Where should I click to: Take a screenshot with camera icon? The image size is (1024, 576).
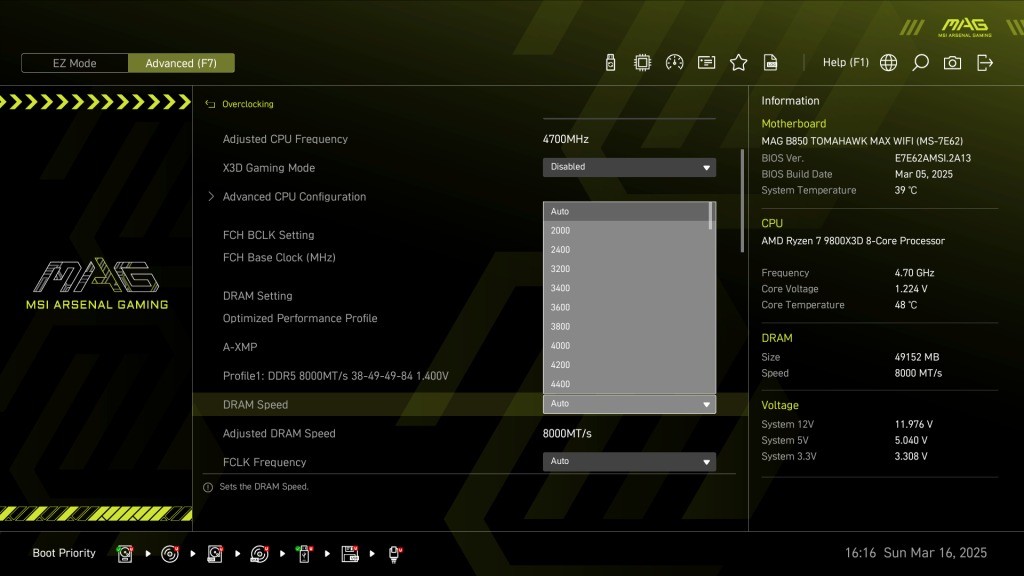pos(952,63)
